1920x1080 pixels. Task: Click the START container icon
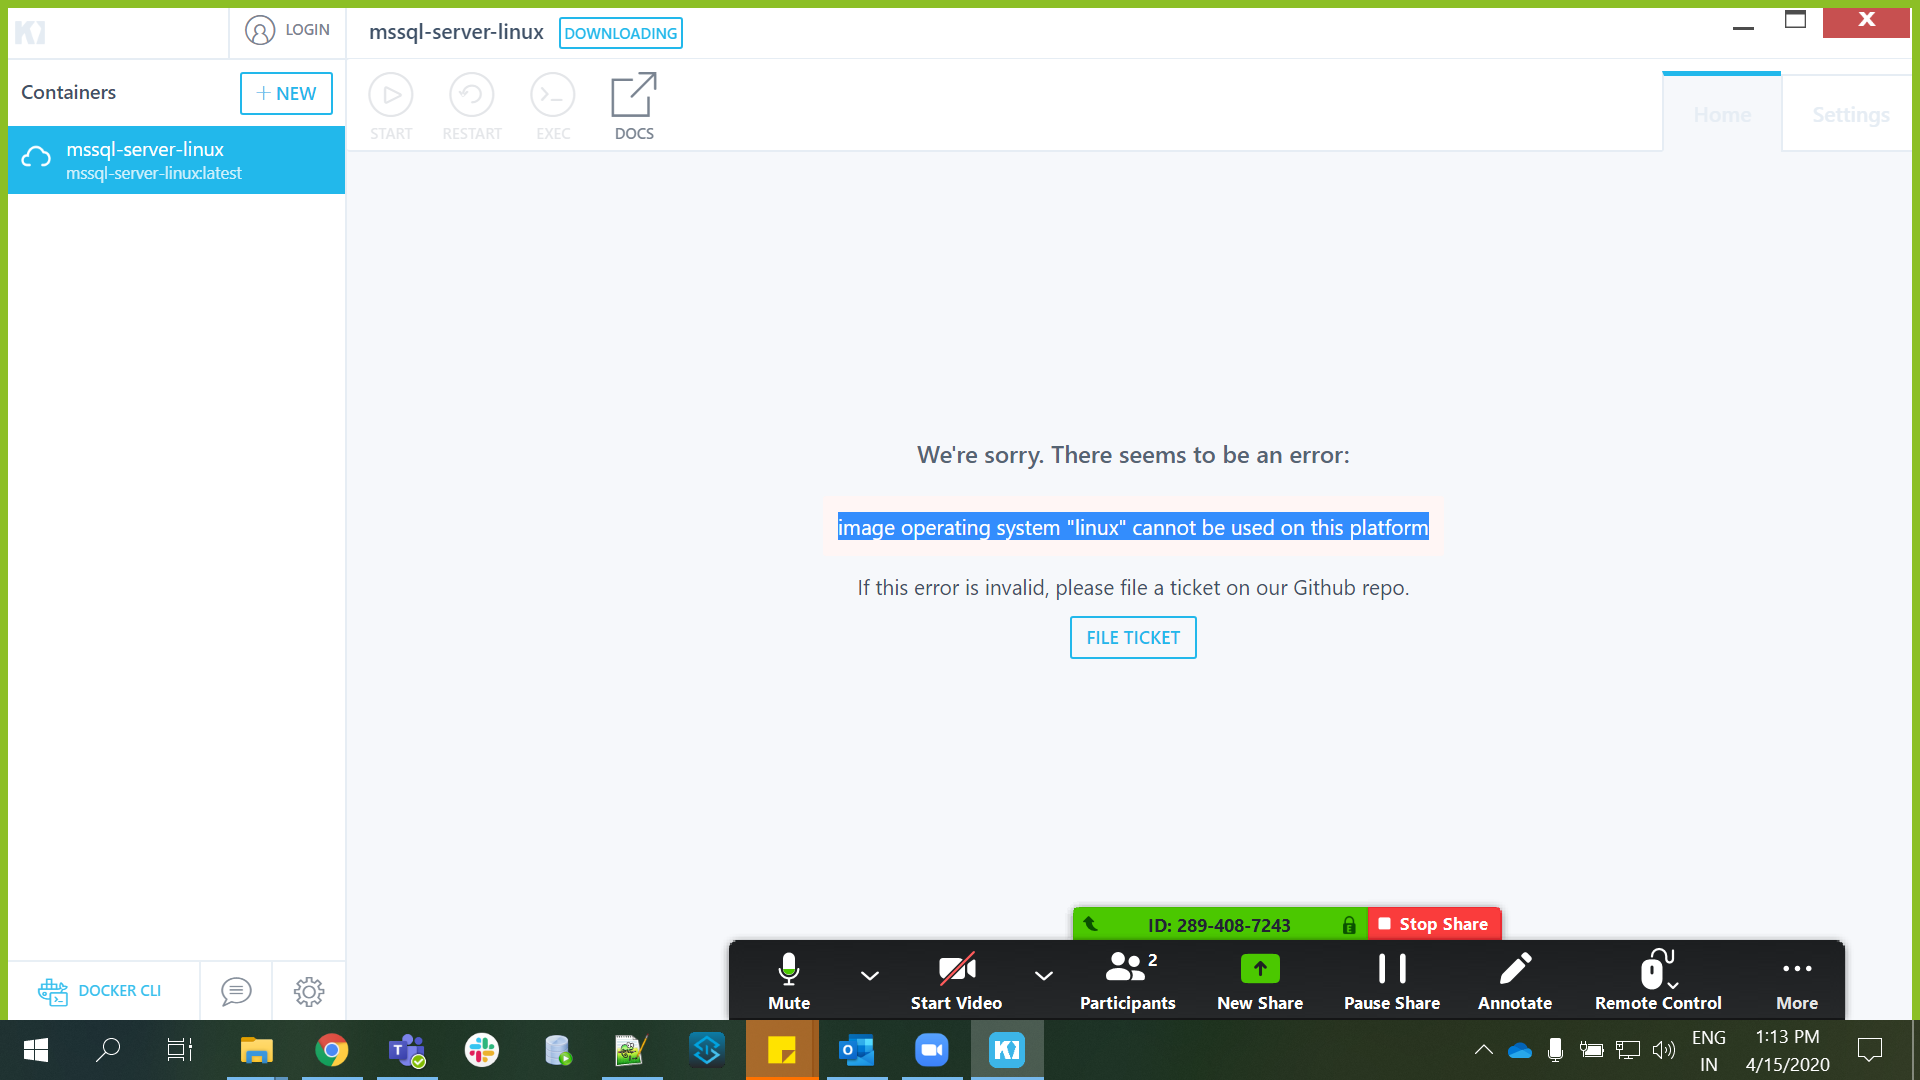[x=391, y=97]
